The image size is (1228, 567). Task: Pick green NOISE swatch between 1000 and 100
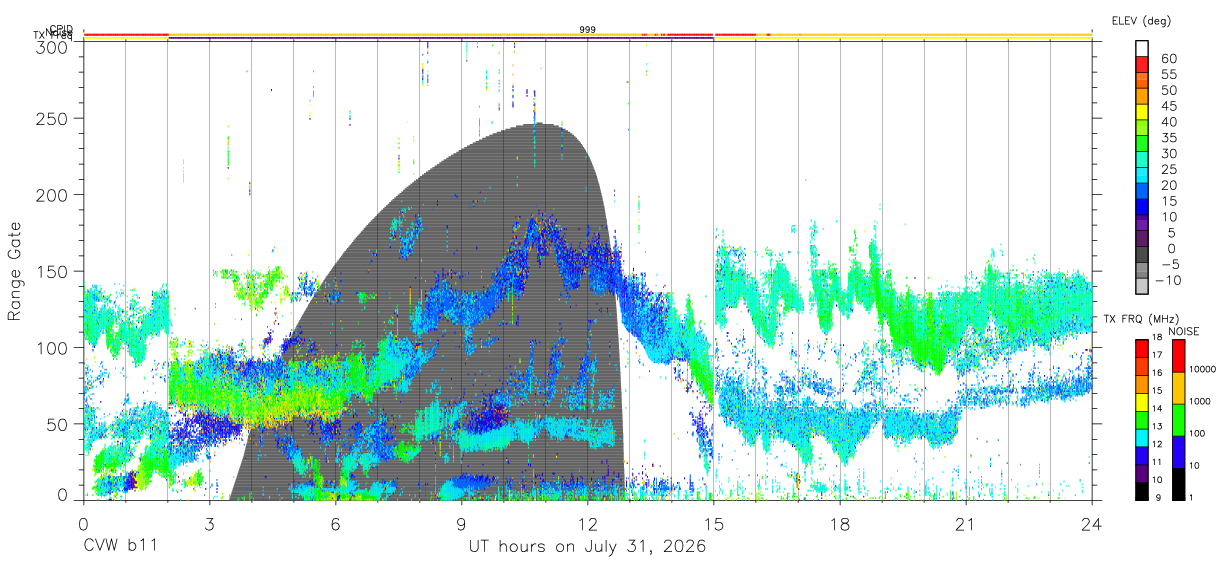[x=1179, y=420]
